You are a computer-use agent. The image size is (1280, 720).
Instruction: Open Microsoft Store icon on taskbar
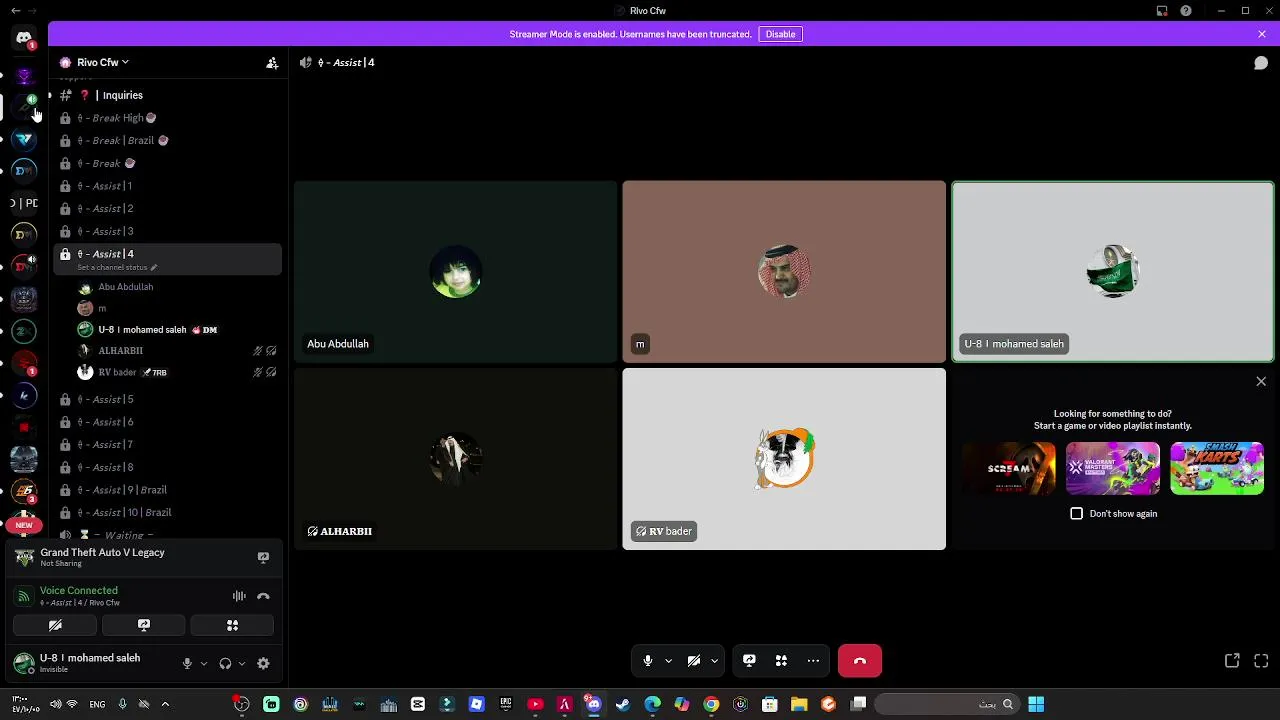770,704
